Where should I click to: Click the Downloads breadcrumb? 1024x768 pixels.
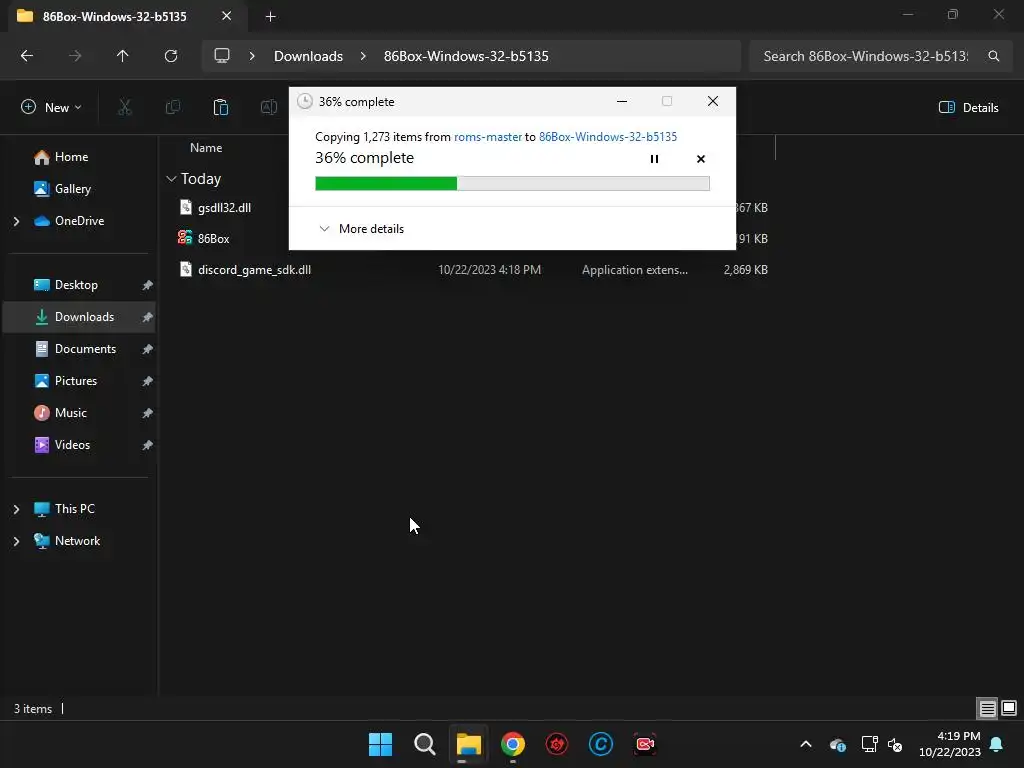308,56
